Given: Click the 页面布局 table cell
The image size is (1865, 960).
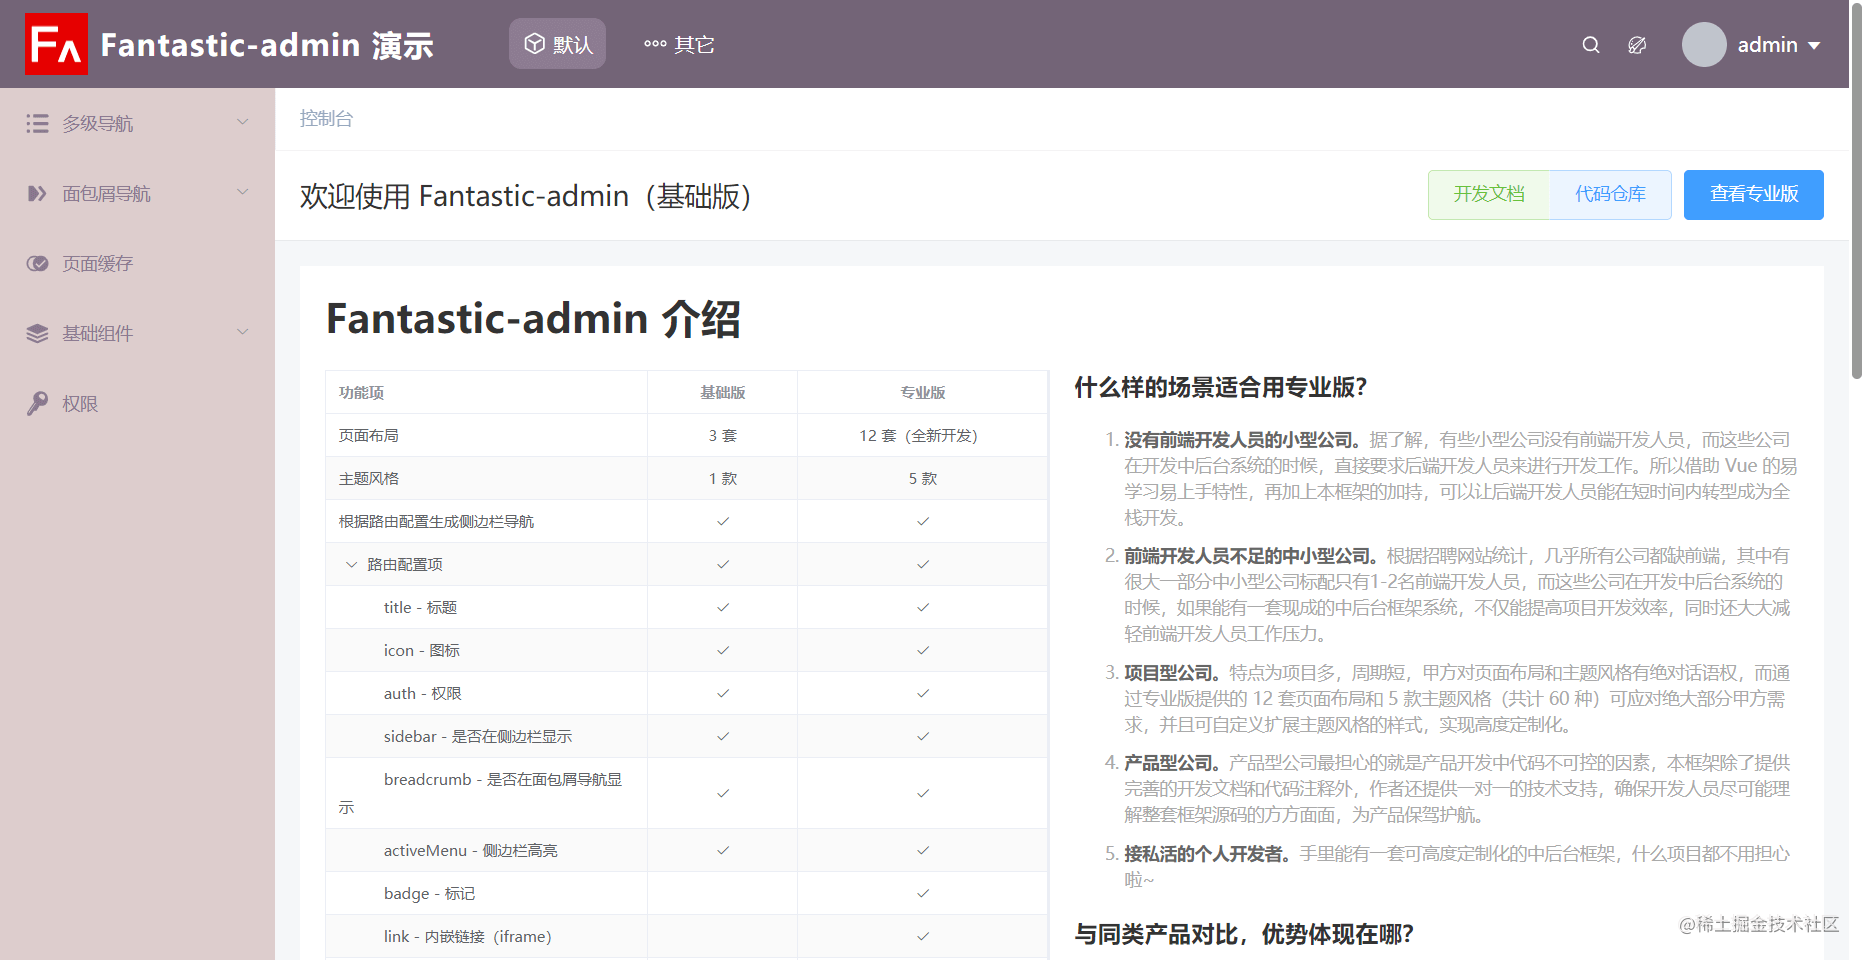Looking at the screenshot, I should pos(487,435).
